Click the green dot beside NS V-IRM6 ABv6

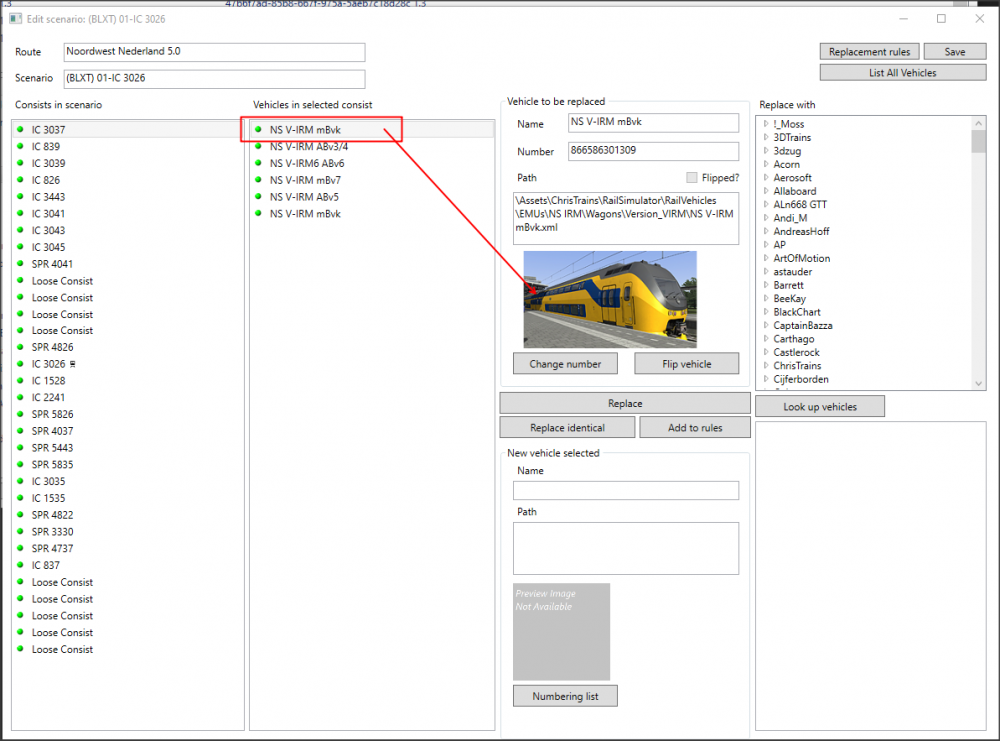[258, 163]
